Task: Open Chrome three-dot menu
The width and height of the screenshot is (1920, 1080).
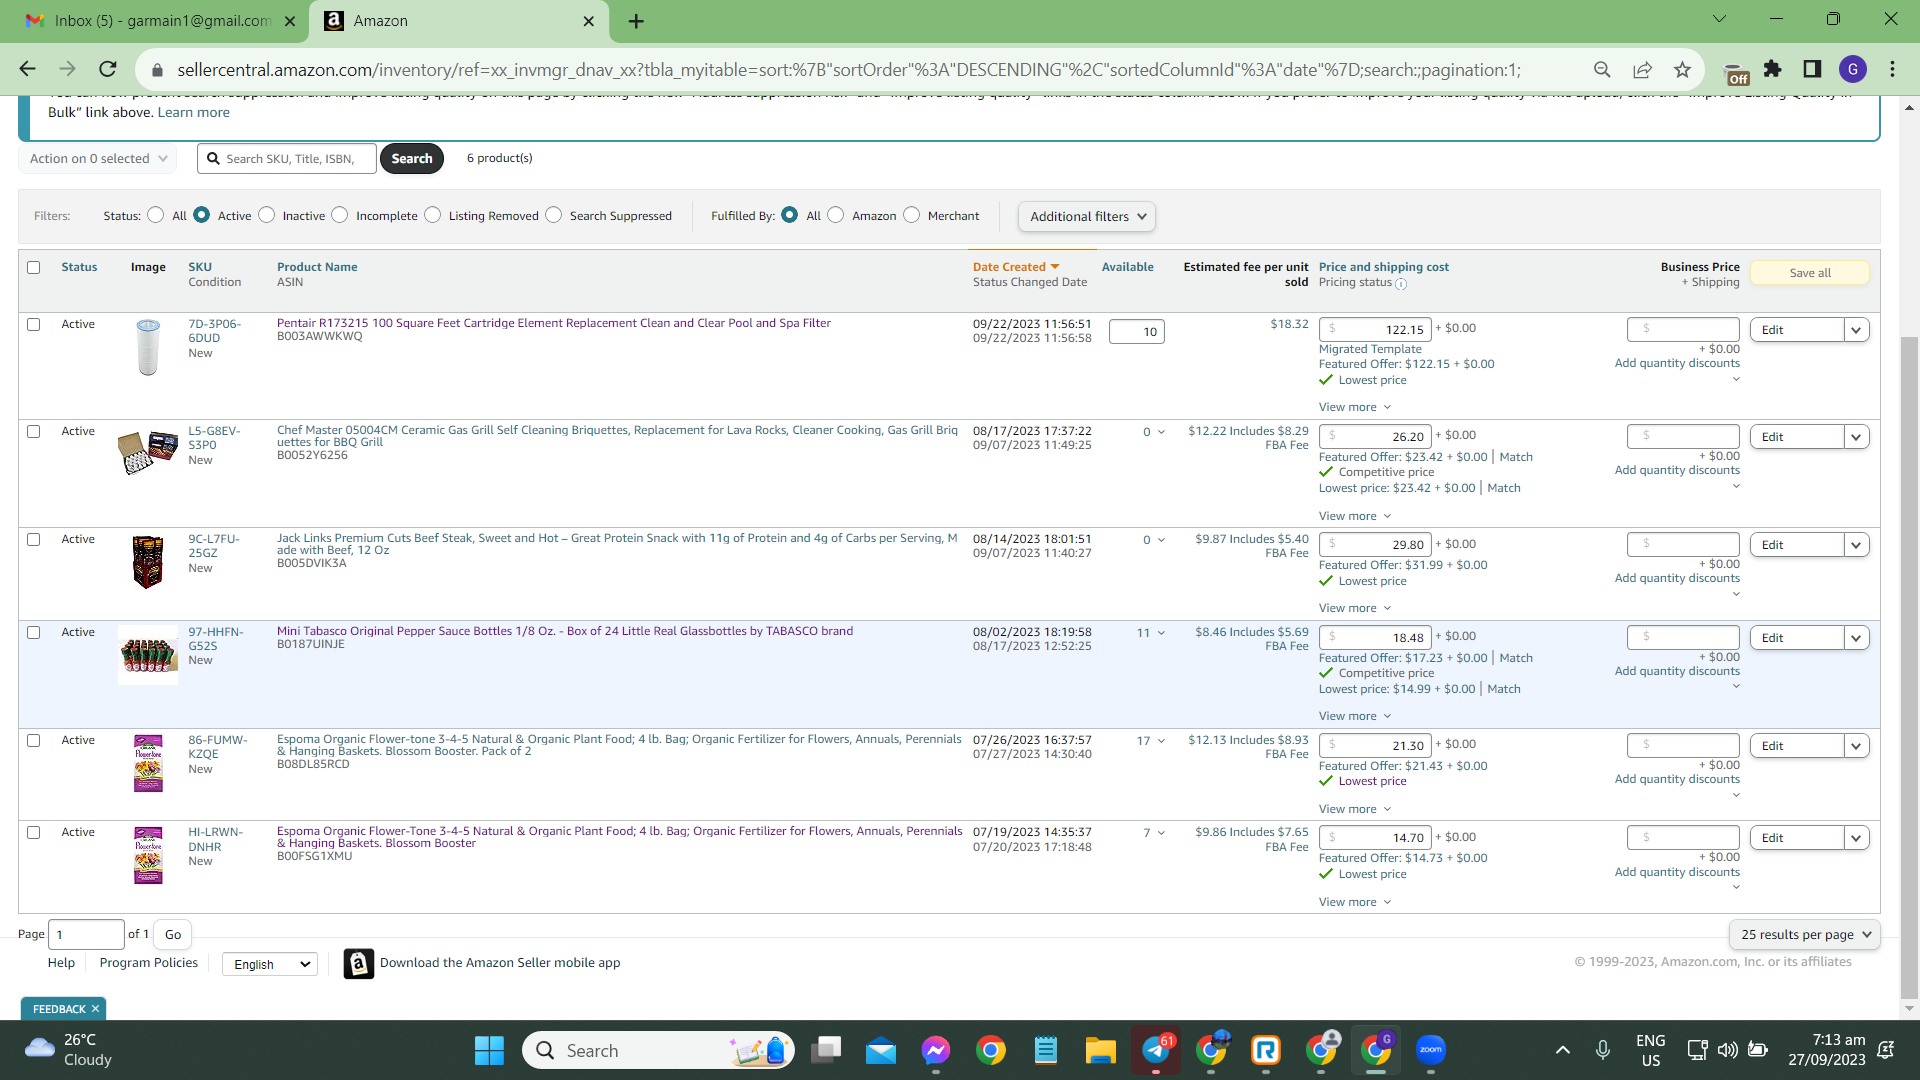Action: [1892, 69]
